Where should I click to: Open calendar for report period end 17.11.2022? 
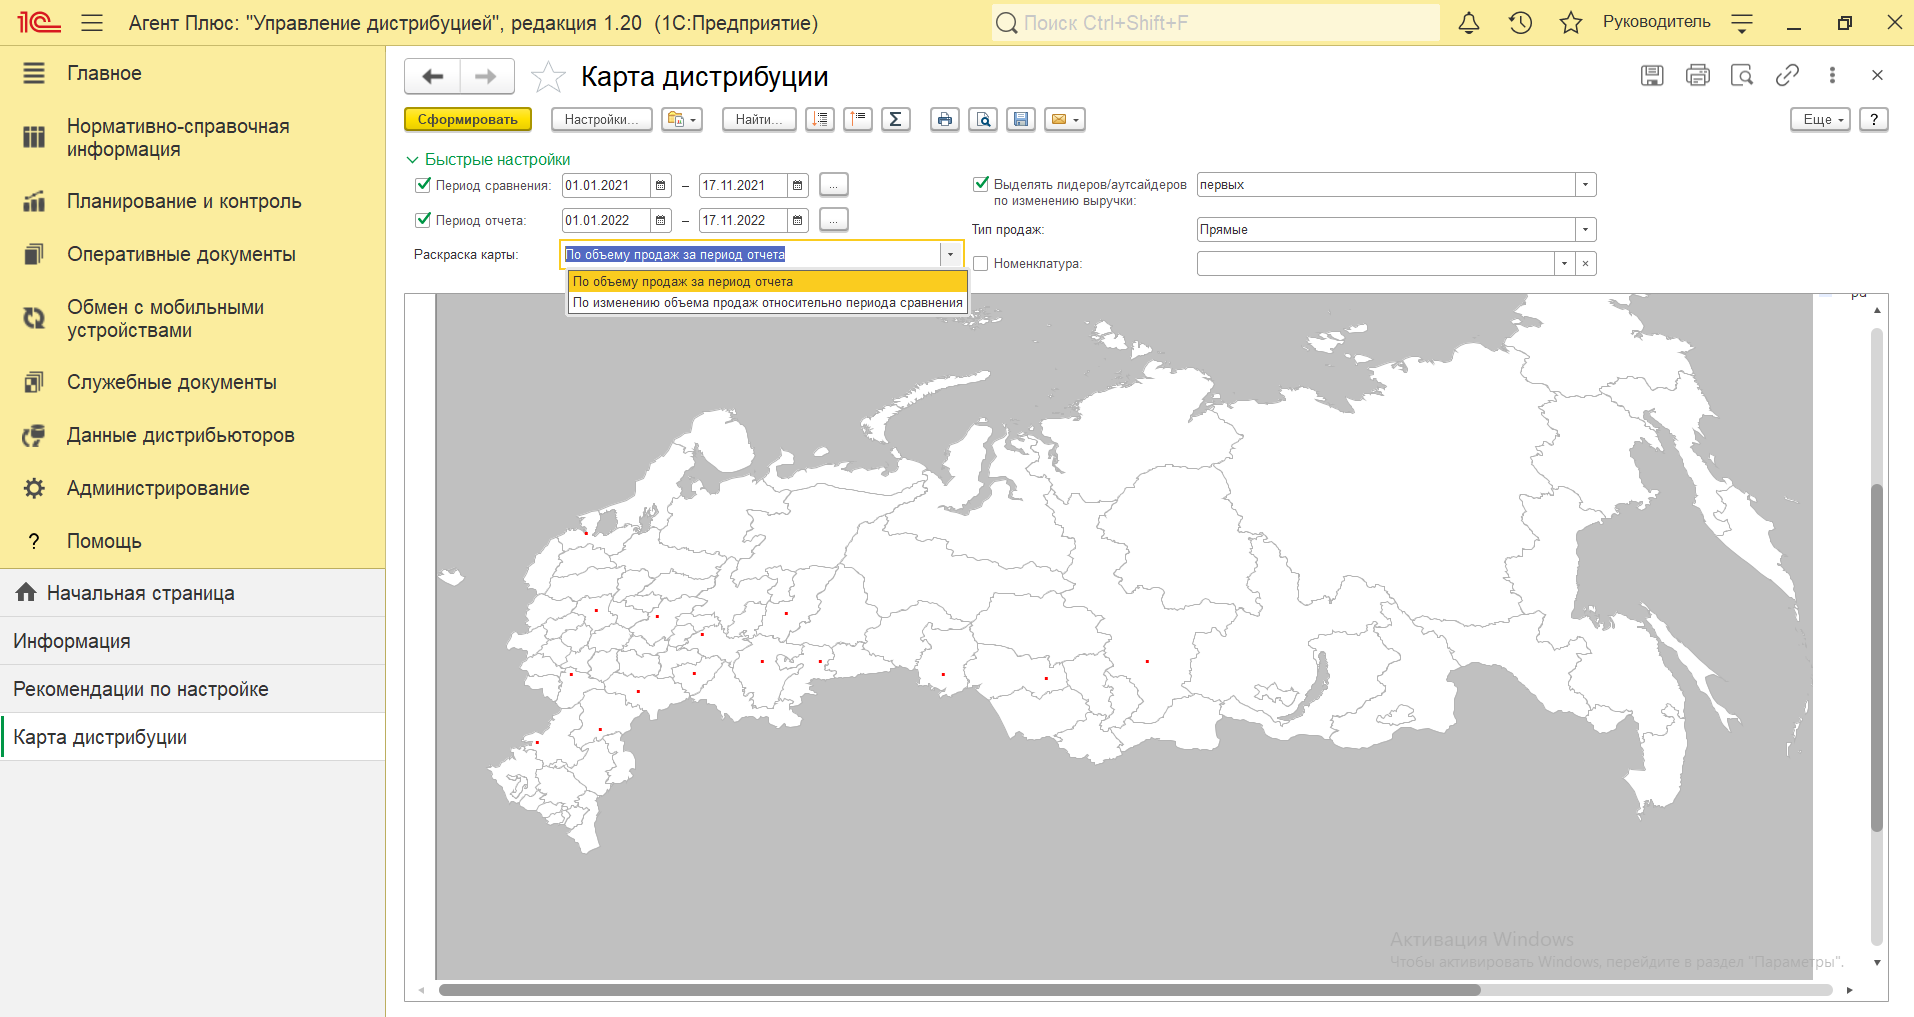pyautogui.click(x=798, y=220)
